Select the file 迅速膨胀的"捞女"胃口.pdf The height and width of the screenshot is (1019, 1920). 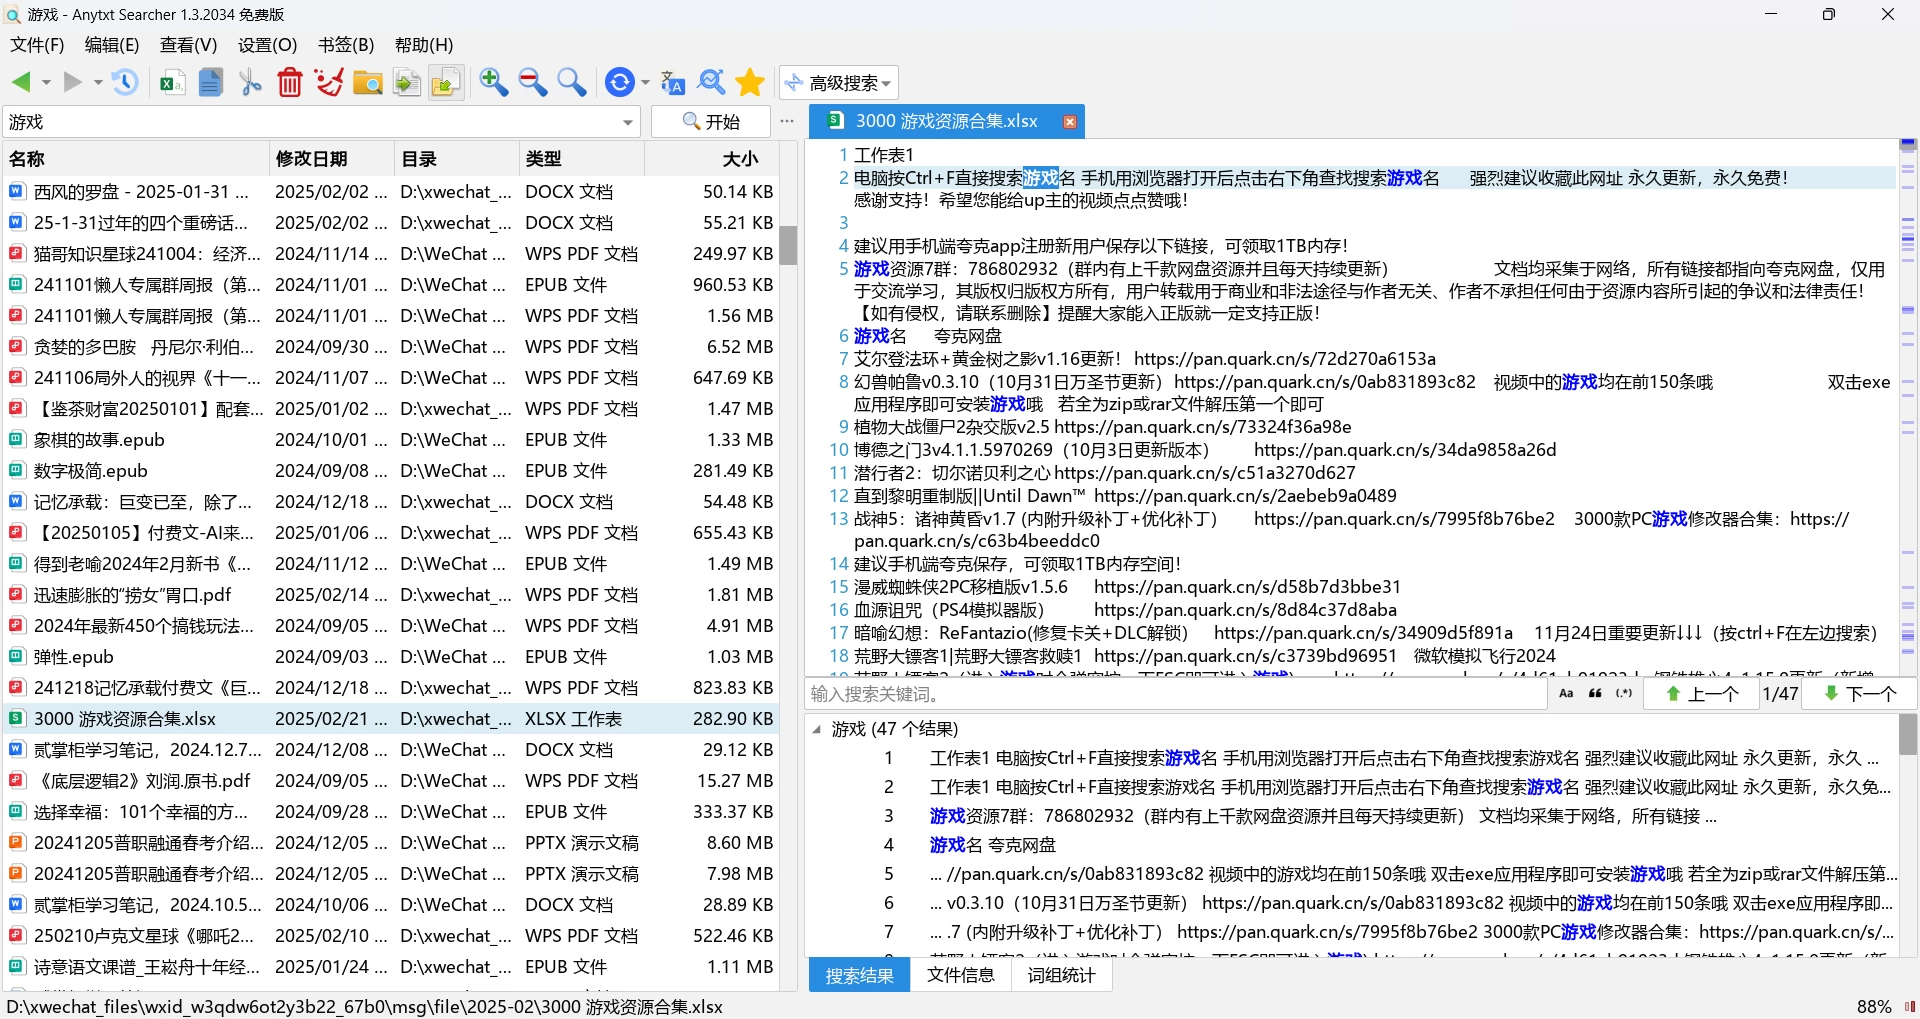(x=390, y=595)
